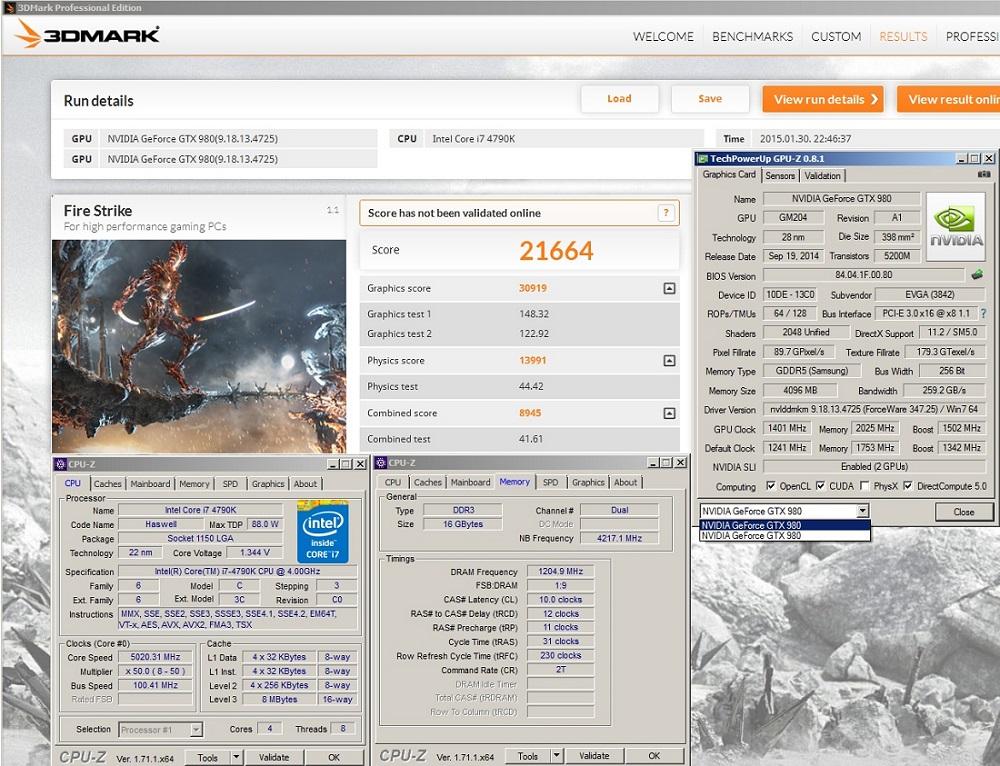The width and height of the screenshot is (1000, 766).
Task: Open Caches tab in left CPU-Z window
Action: [107, 484]
